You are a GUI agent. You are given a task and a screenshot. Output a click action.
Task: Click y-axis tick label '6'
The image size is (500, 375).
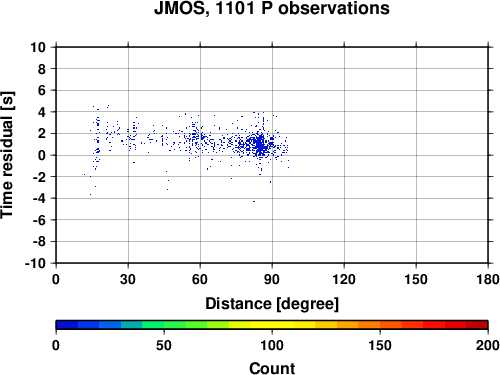click(42, 90)
